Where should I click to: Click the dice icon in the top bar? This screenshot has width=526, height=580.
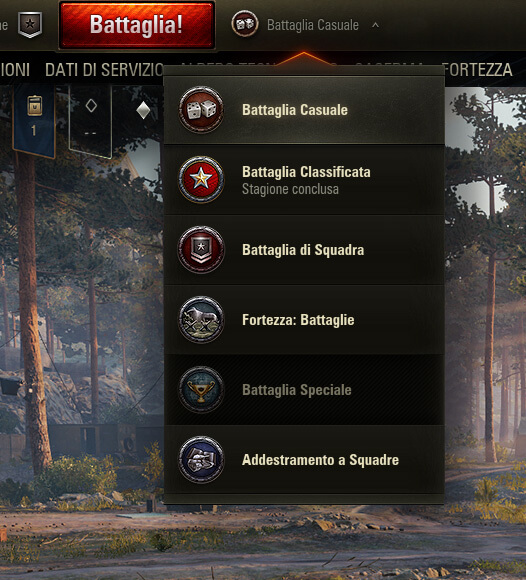[245, 24]
